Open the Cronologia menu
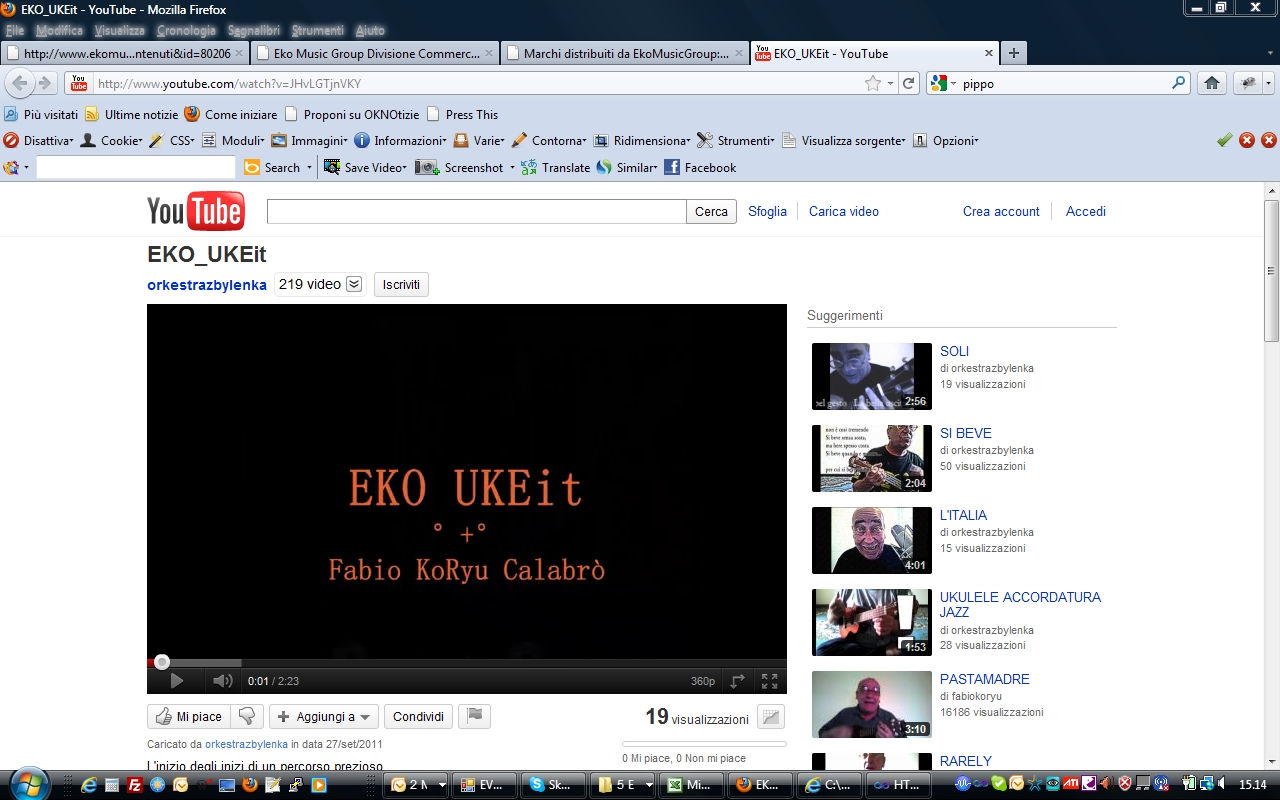 [186, 30]
